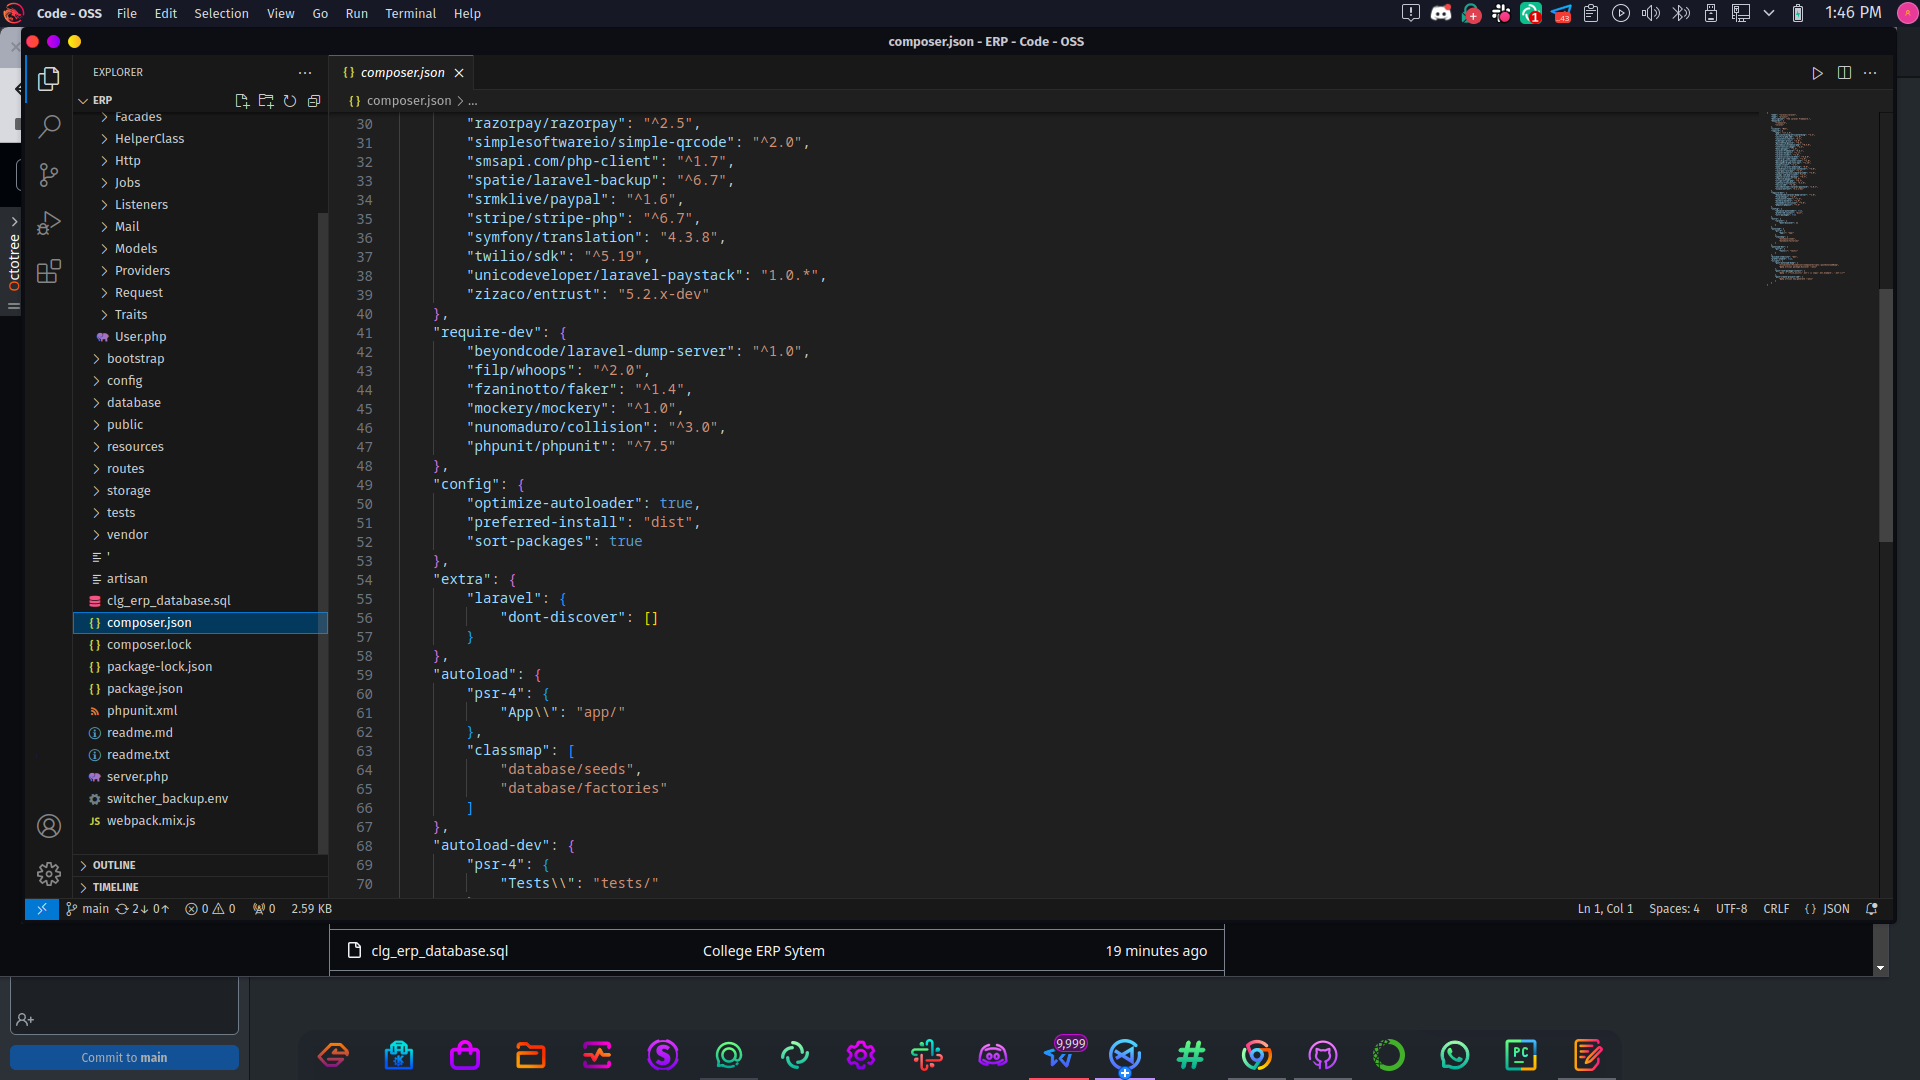The height and width of the screenshot is (1080, 1920).
Task: Collapse all folders in explorer
Action: tap(314, 101)
